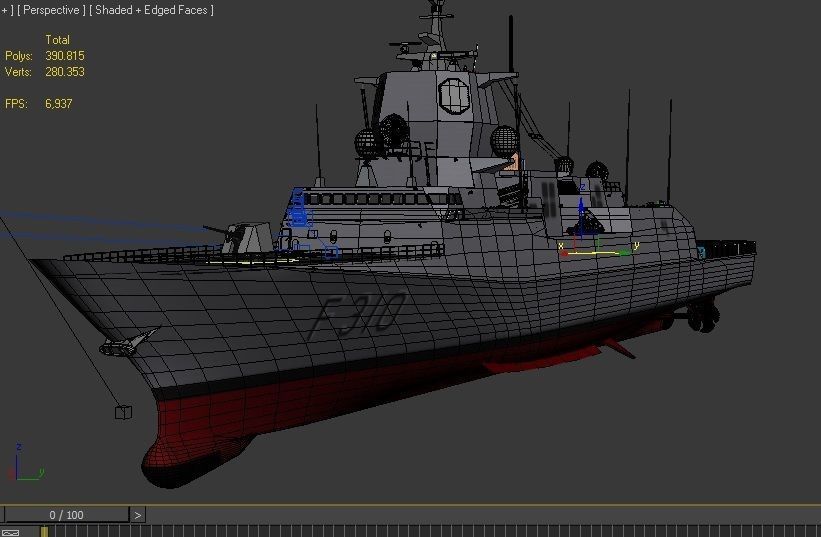The height and width of the screenshot is (537, 821).
Task: Advance one frame with the slider's right arrow
Action: pos(137,515)
